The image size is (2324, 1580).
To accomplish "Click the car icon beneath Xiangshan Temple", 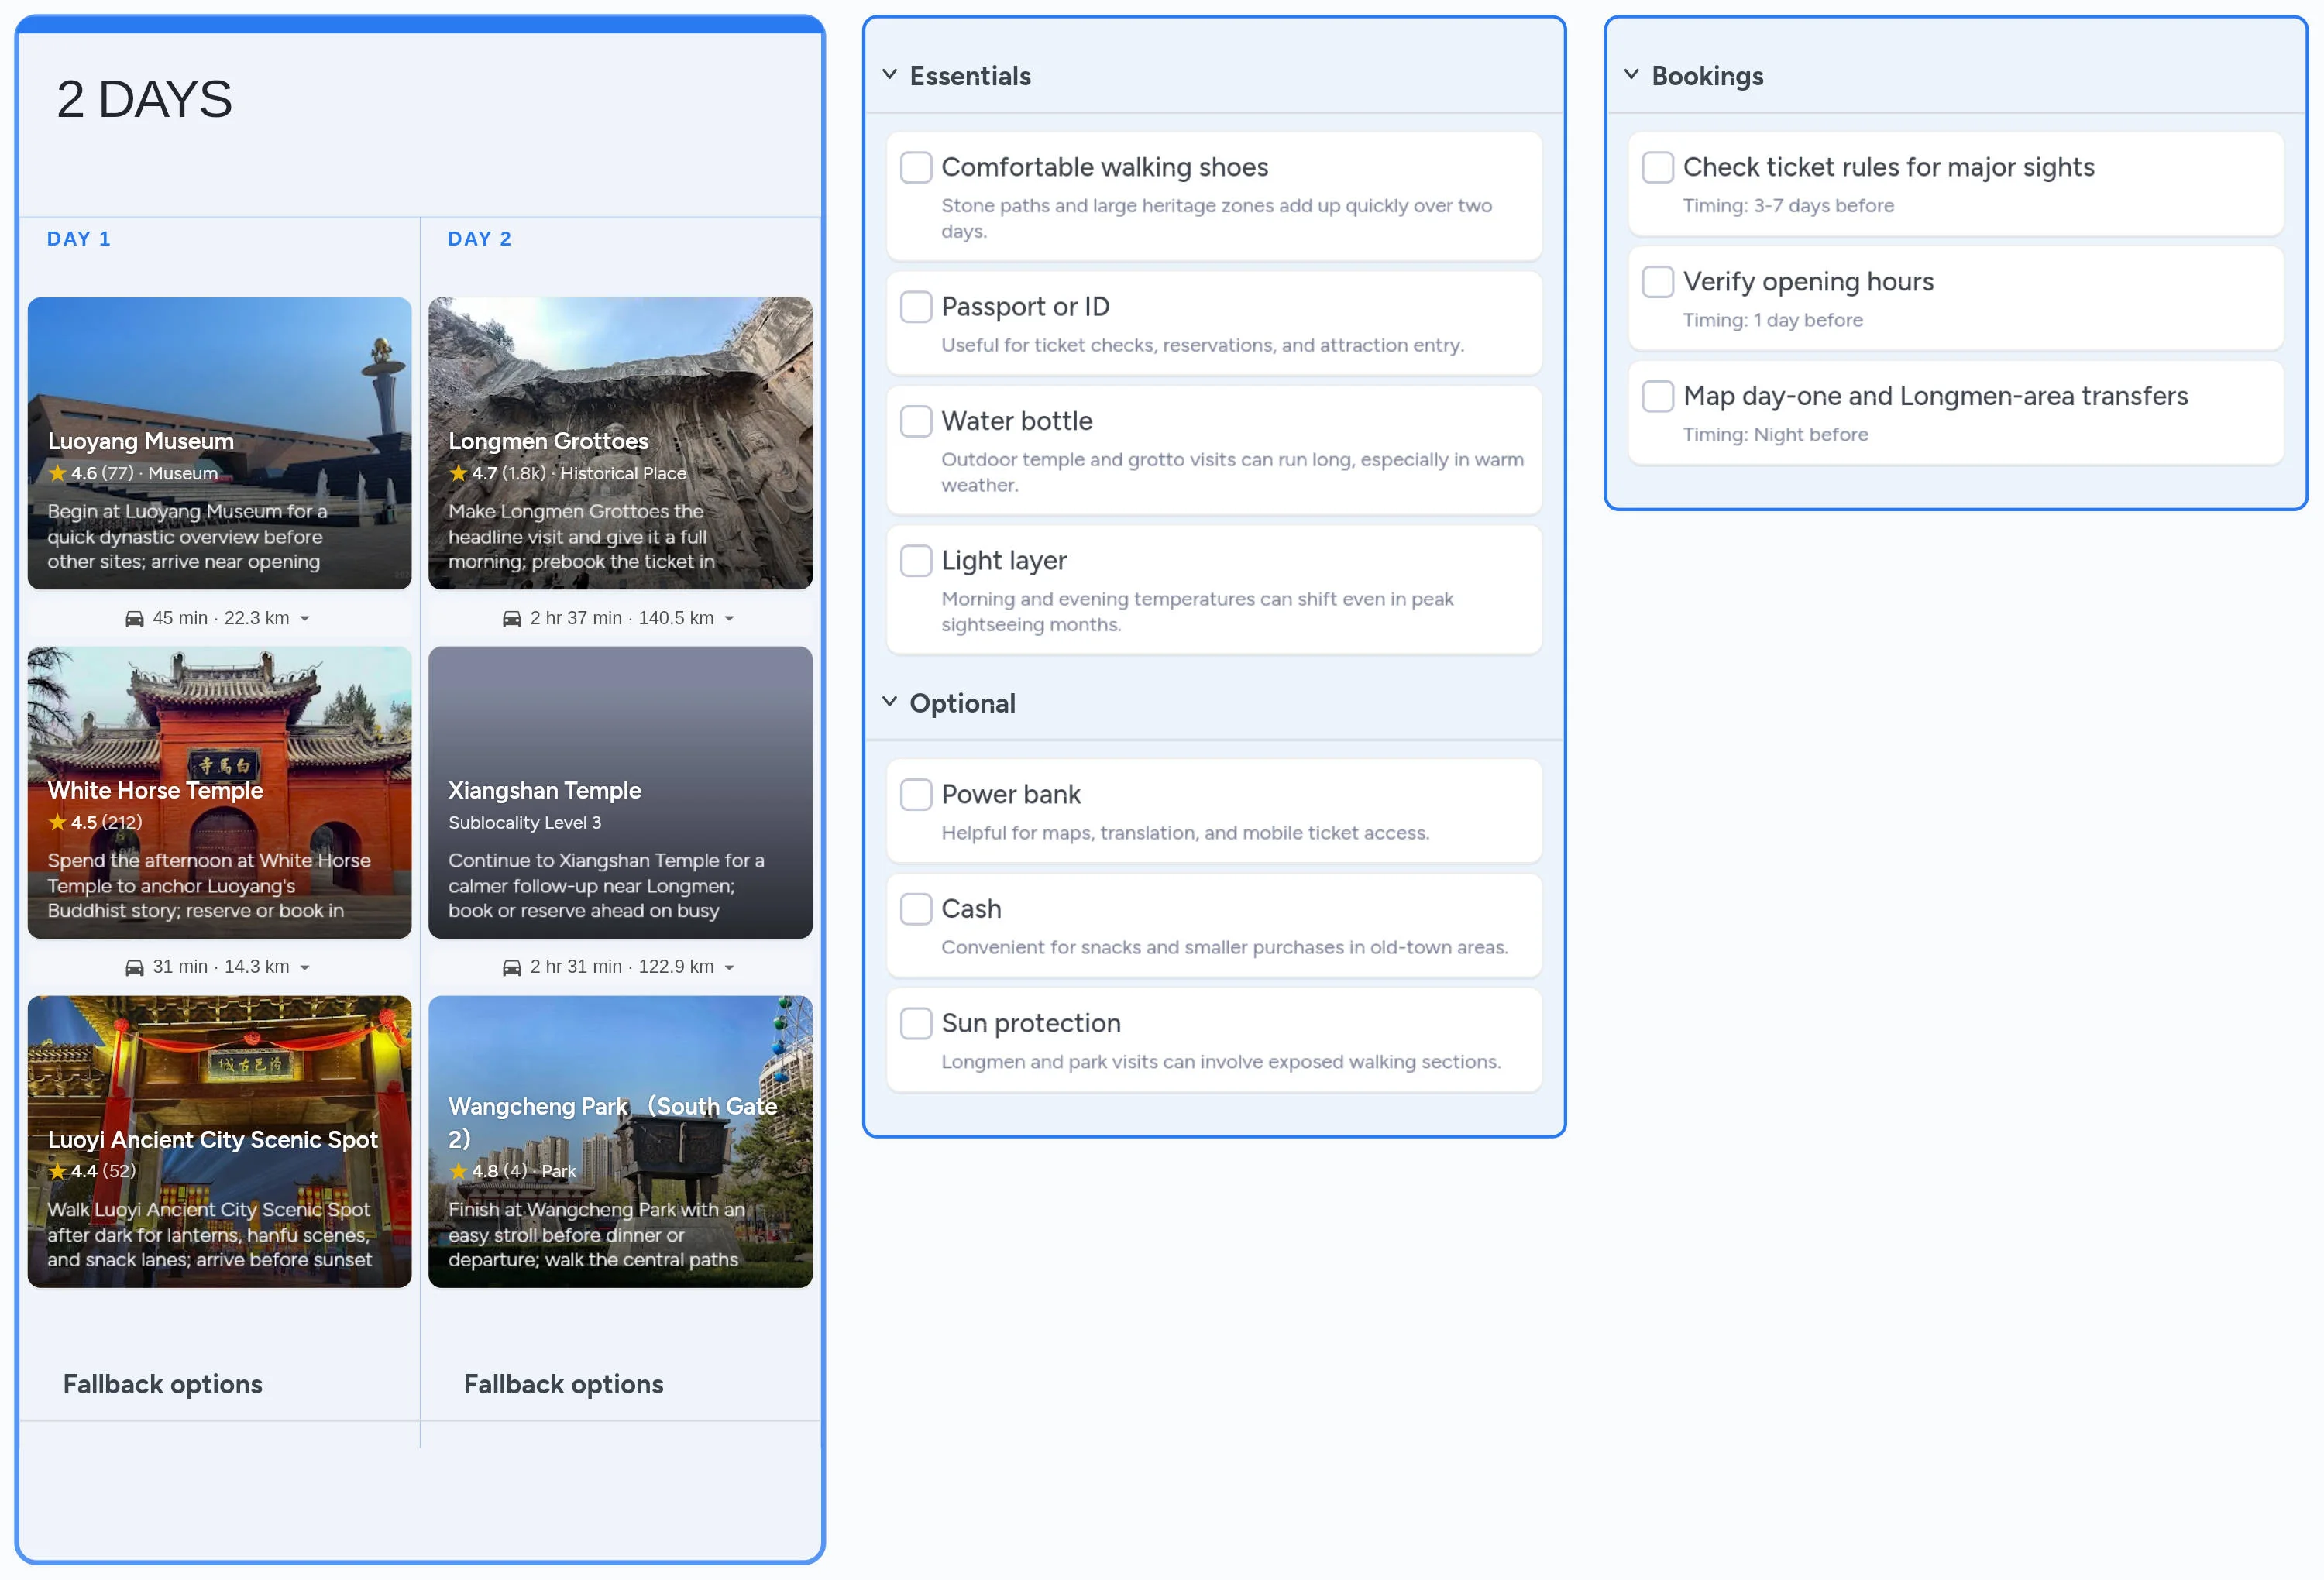I will pos(513,966).
